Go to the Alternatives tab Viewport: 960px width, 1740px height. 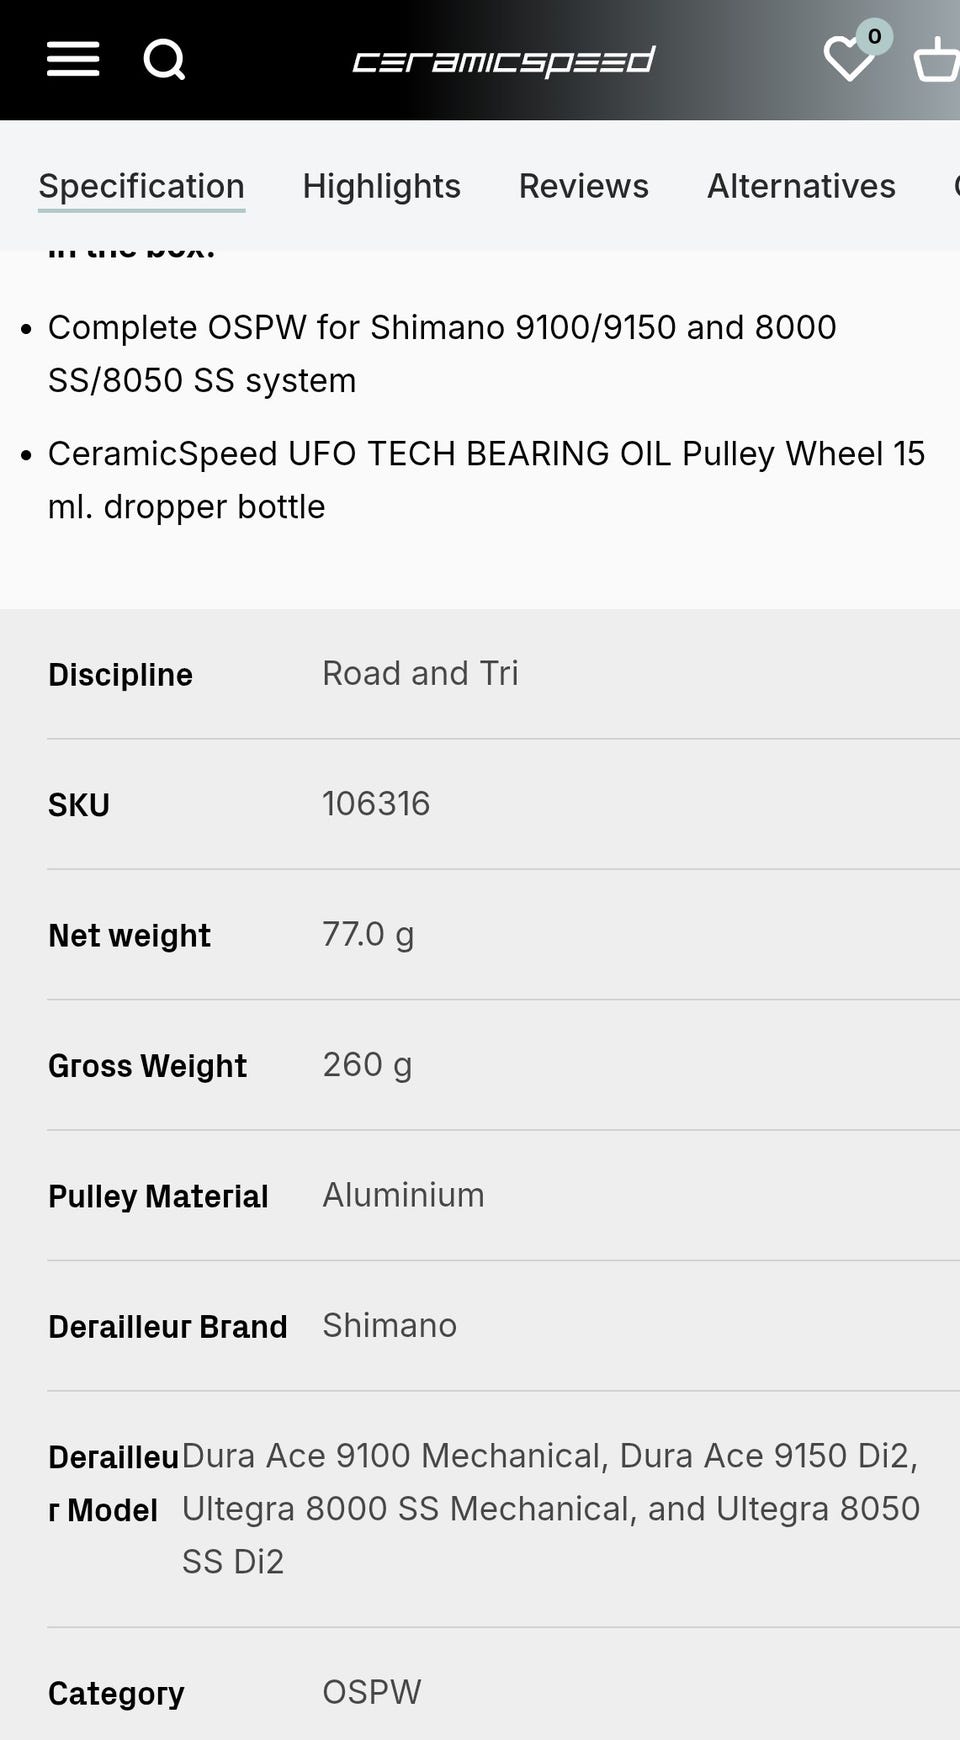(x=801, y=186)
